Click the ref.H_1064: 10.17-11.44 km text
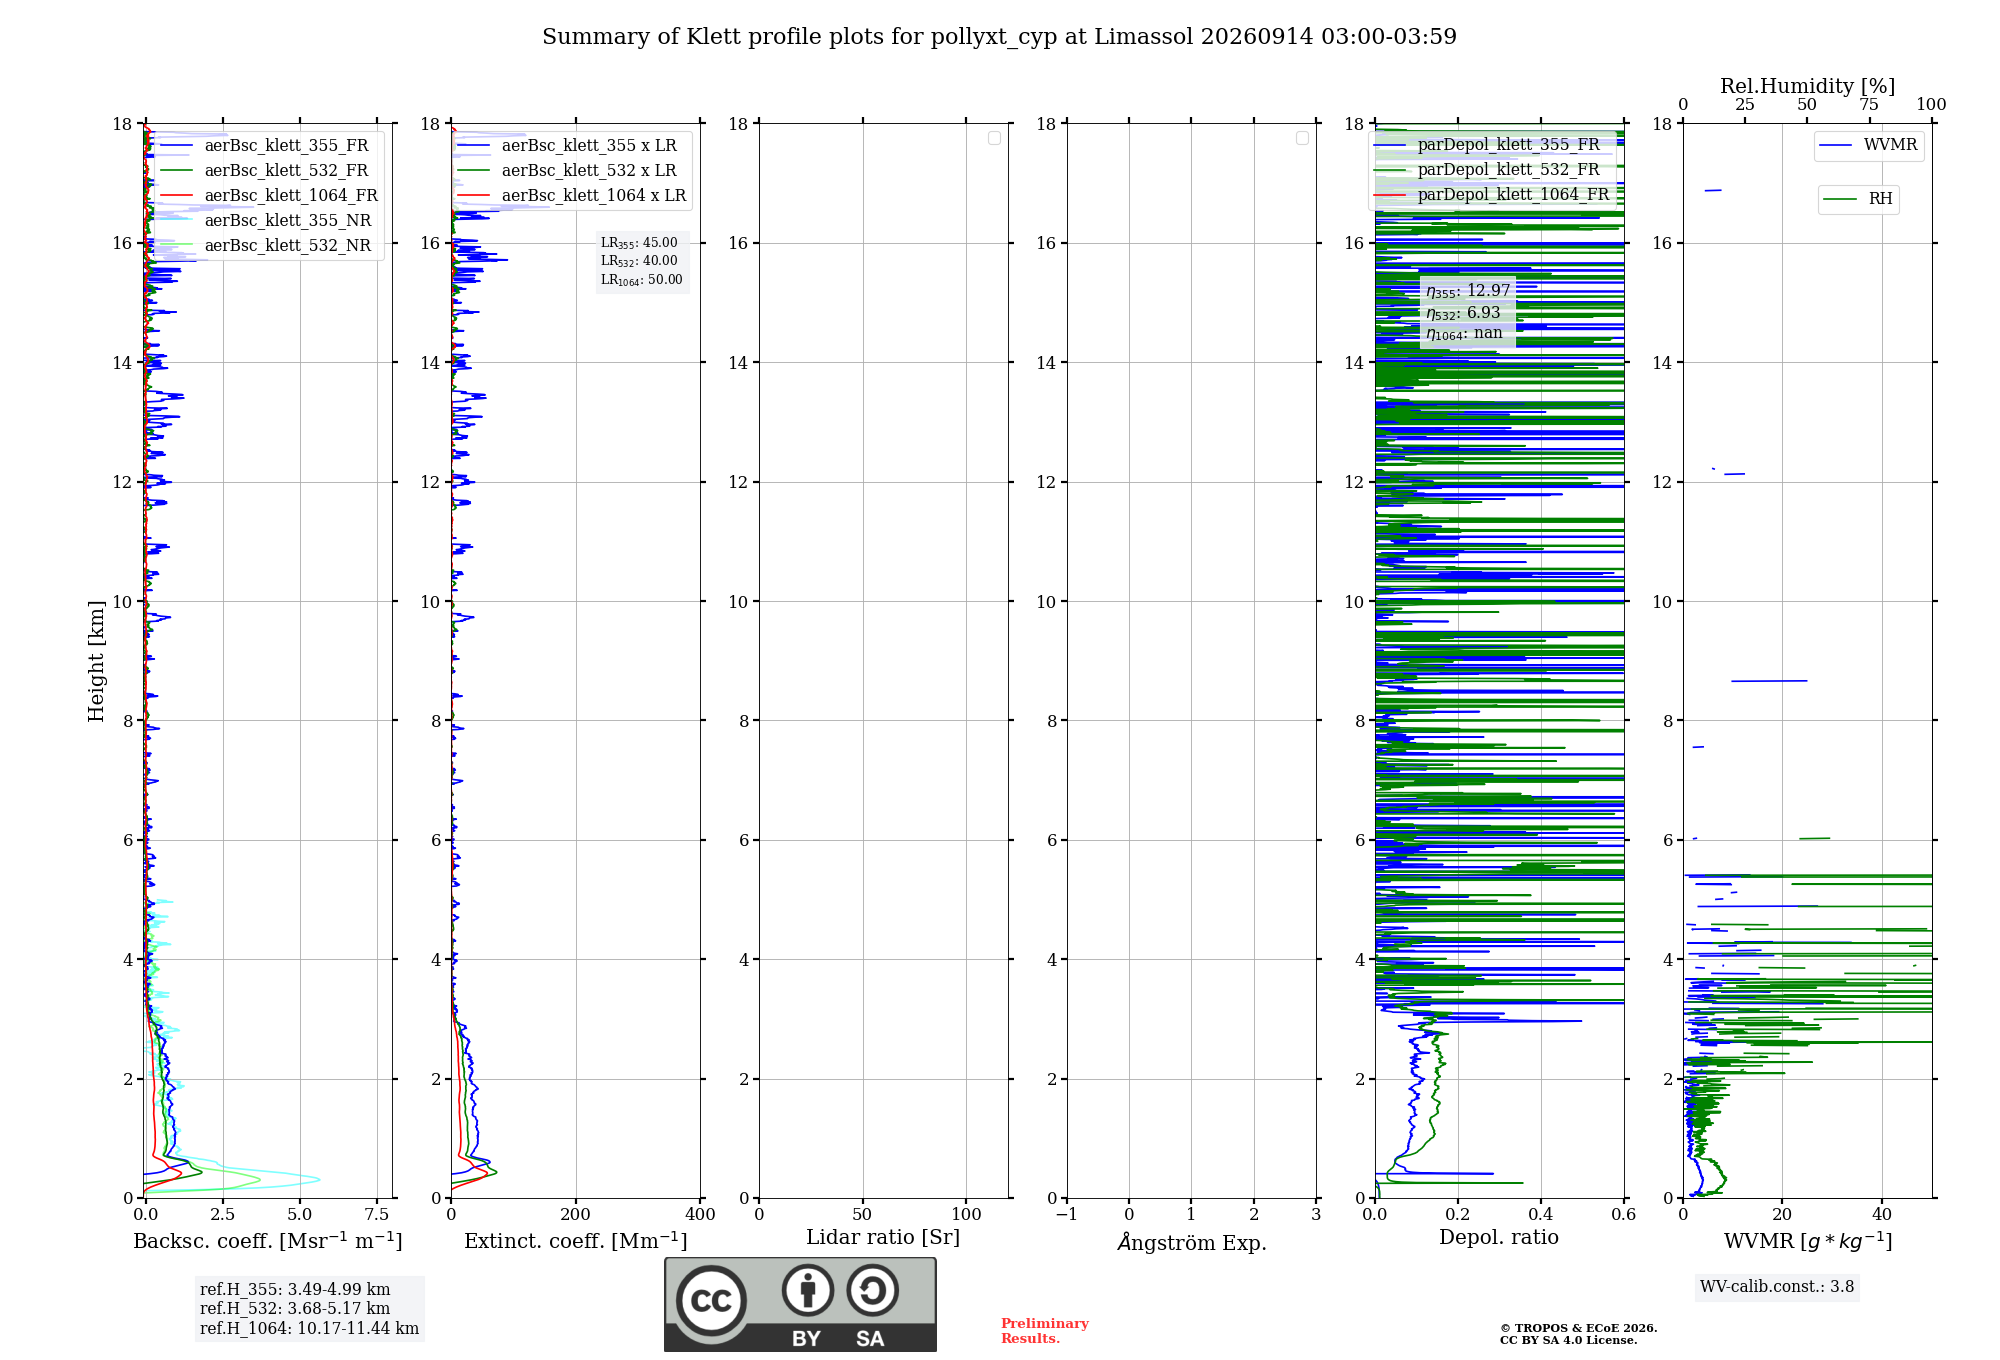The image size is (2000, 1360). point(310,1329)
